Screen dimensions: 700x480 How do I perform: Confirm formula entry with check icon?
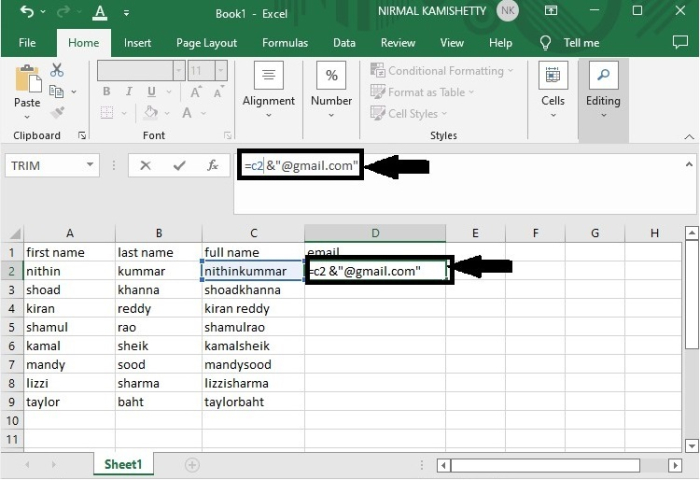pyautogui.click(x=179, y=166)
